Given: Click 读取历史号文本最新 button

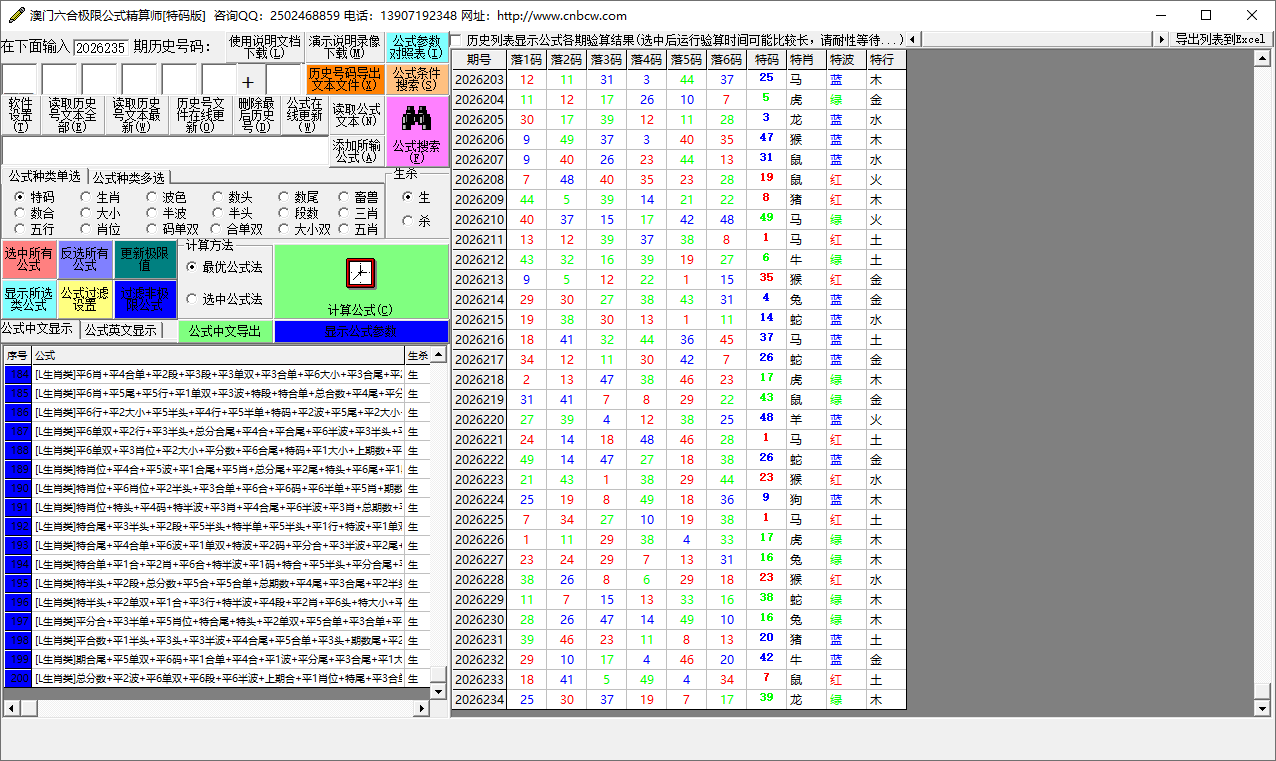Looking at the screenshot, I should point(136,116).
